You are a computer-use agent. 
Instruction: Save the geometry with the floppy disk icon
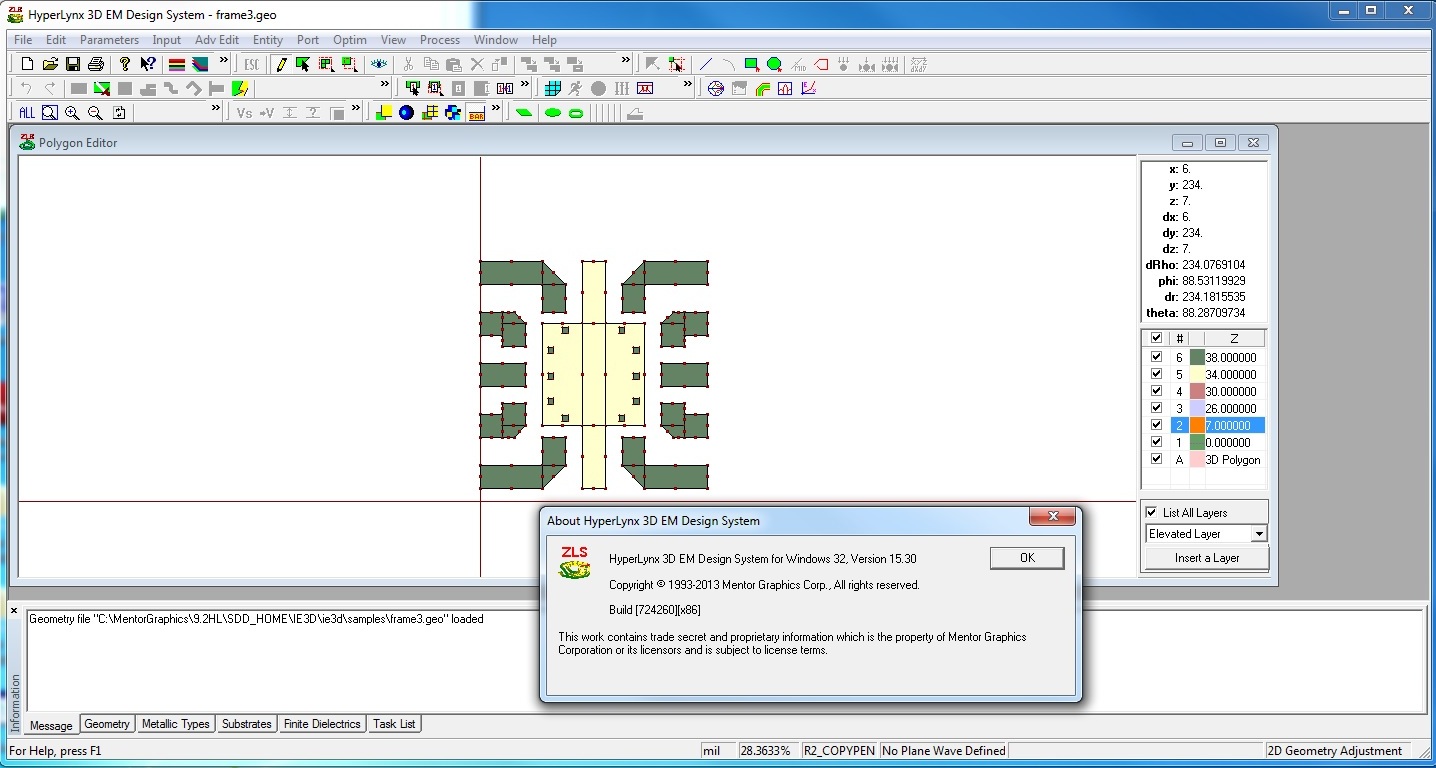[x=73, y=64]
